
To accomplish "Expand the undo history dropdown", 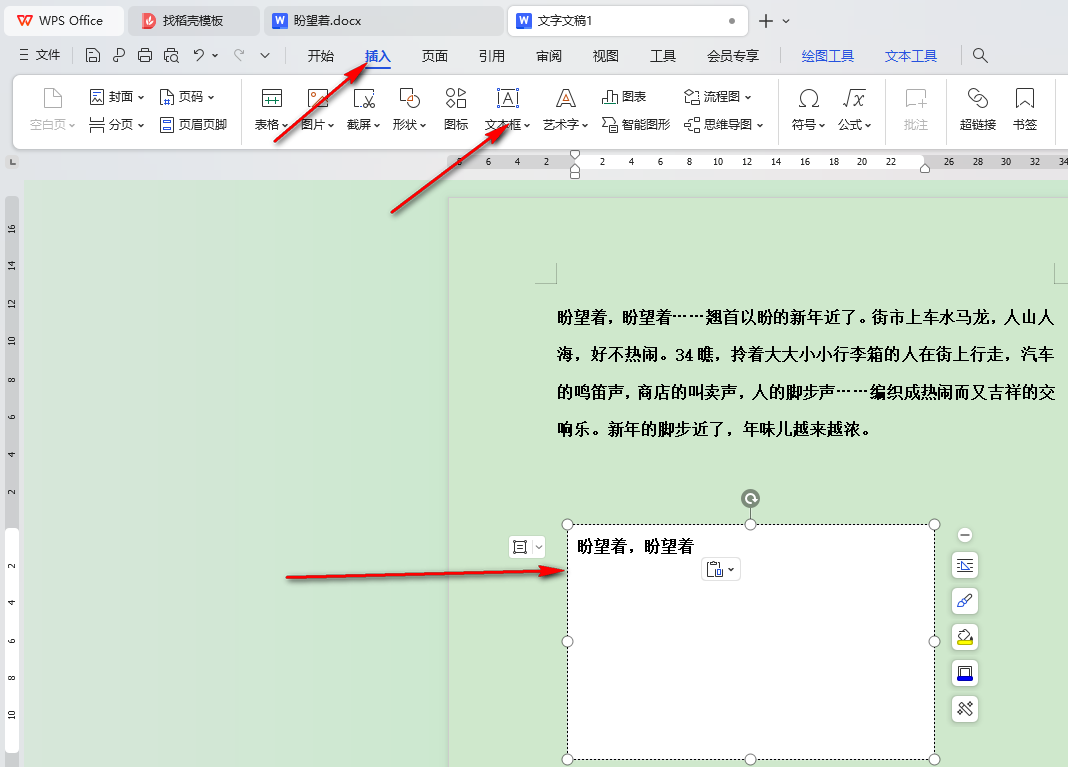I will tap(215, 55).
